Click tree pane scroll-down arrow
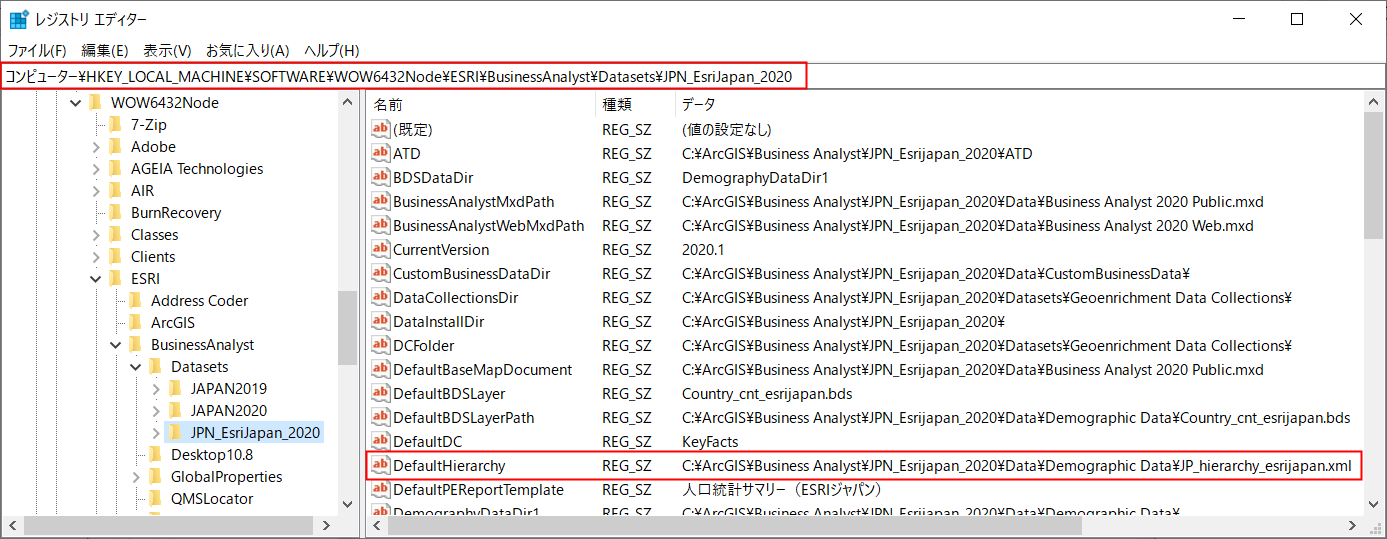 [x=347, y=505]
